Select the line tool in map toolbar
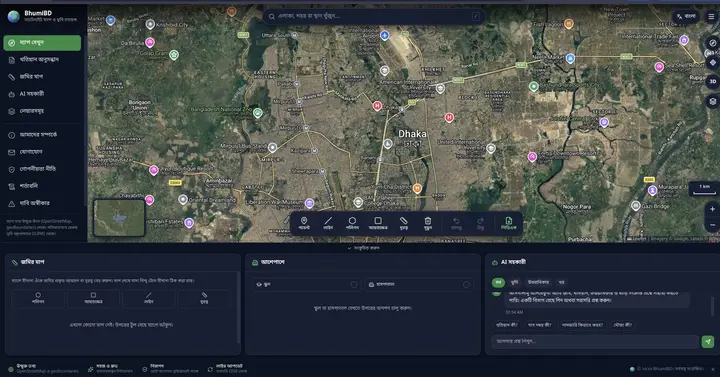Viewport: 720px width, 377px height. [x=328, y=223]
